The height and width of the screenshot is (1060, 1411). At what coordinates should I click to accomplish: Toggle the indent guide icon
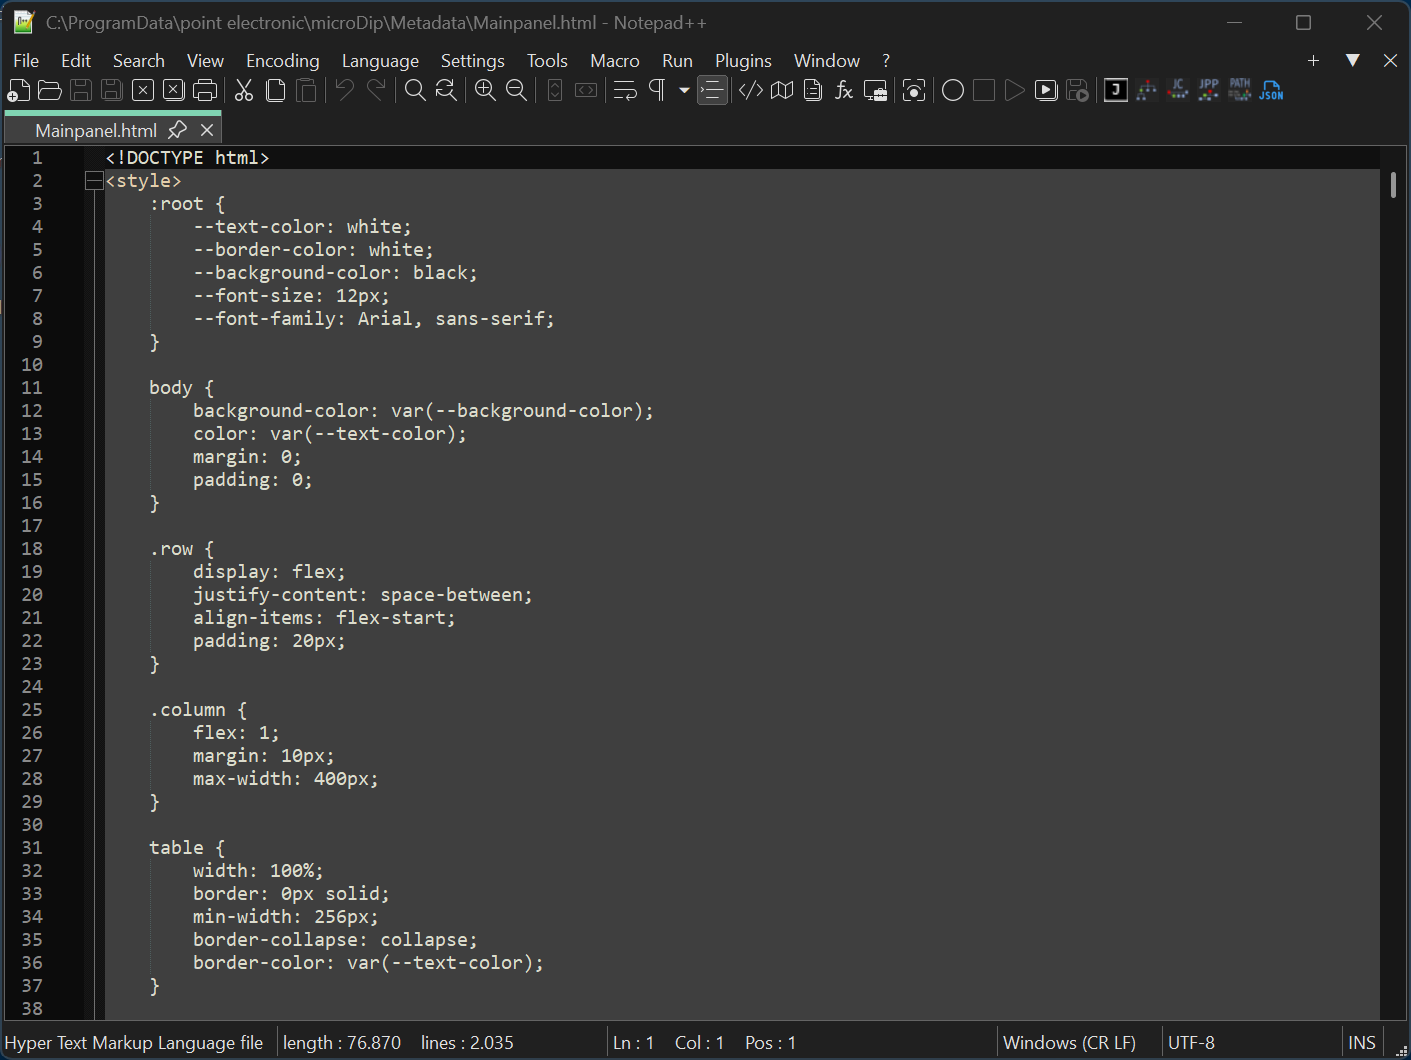[712, 91]
